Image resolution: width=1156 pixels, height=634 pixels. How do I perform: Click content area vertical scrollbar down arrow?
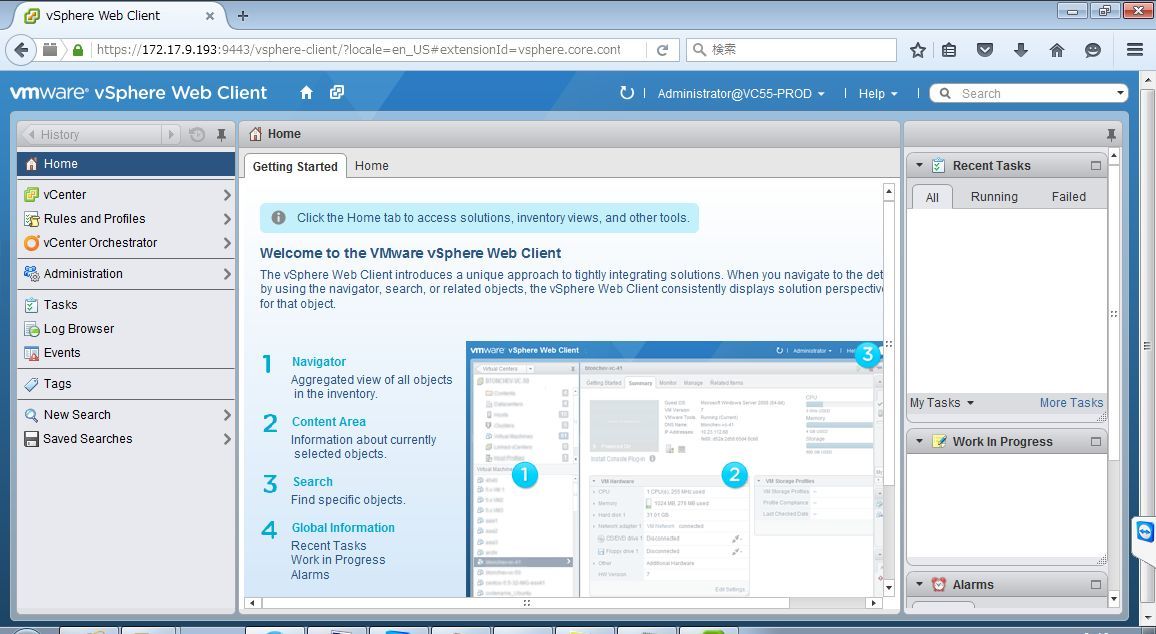(888, 588)
